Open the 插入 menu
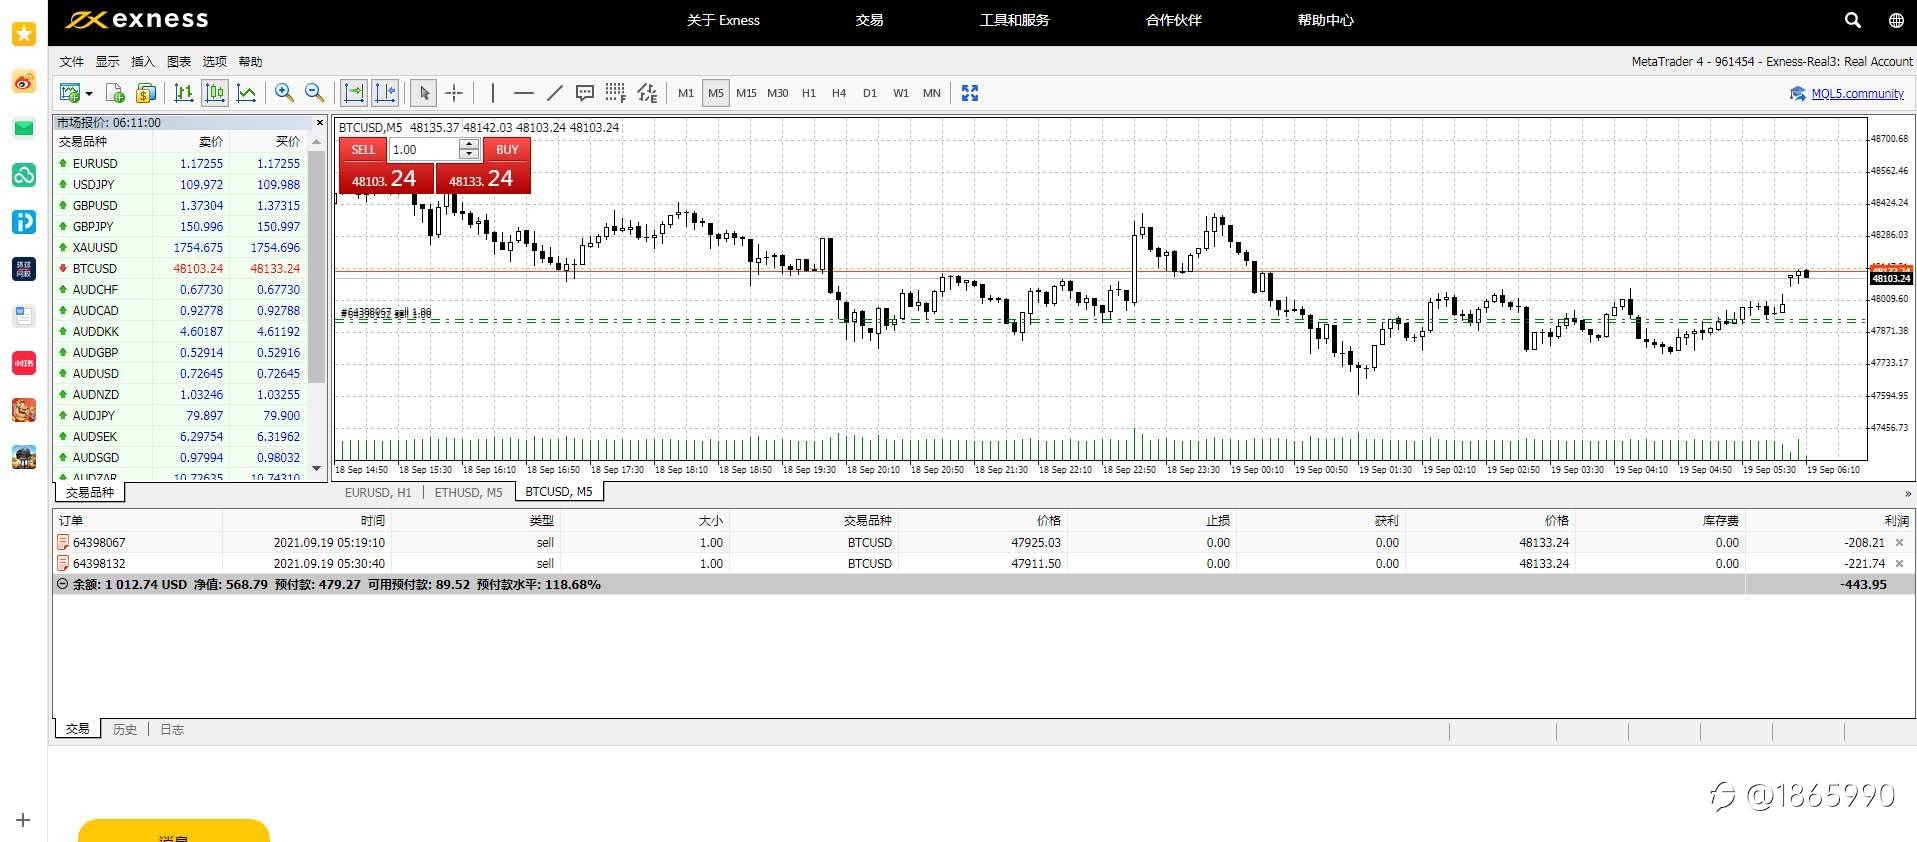1917x842 pixels. (143, 62)
